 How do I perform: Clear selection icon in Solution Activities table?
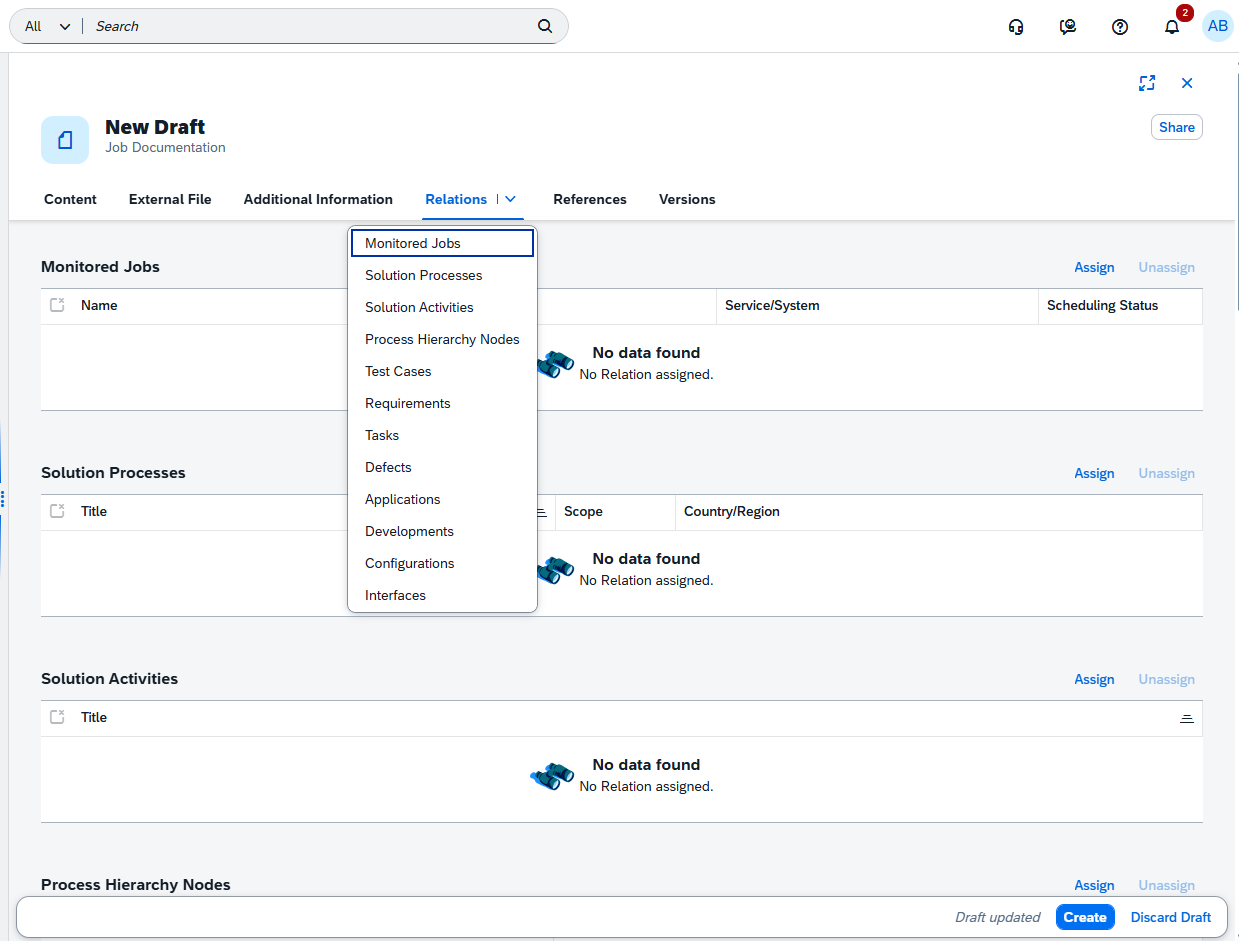pos(57,717)
